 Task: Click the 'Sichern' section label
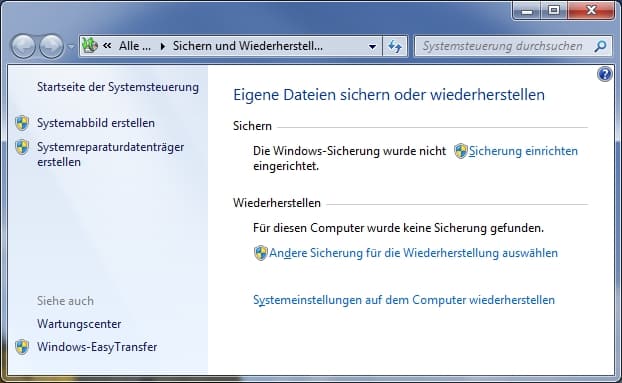click(252, 126)
